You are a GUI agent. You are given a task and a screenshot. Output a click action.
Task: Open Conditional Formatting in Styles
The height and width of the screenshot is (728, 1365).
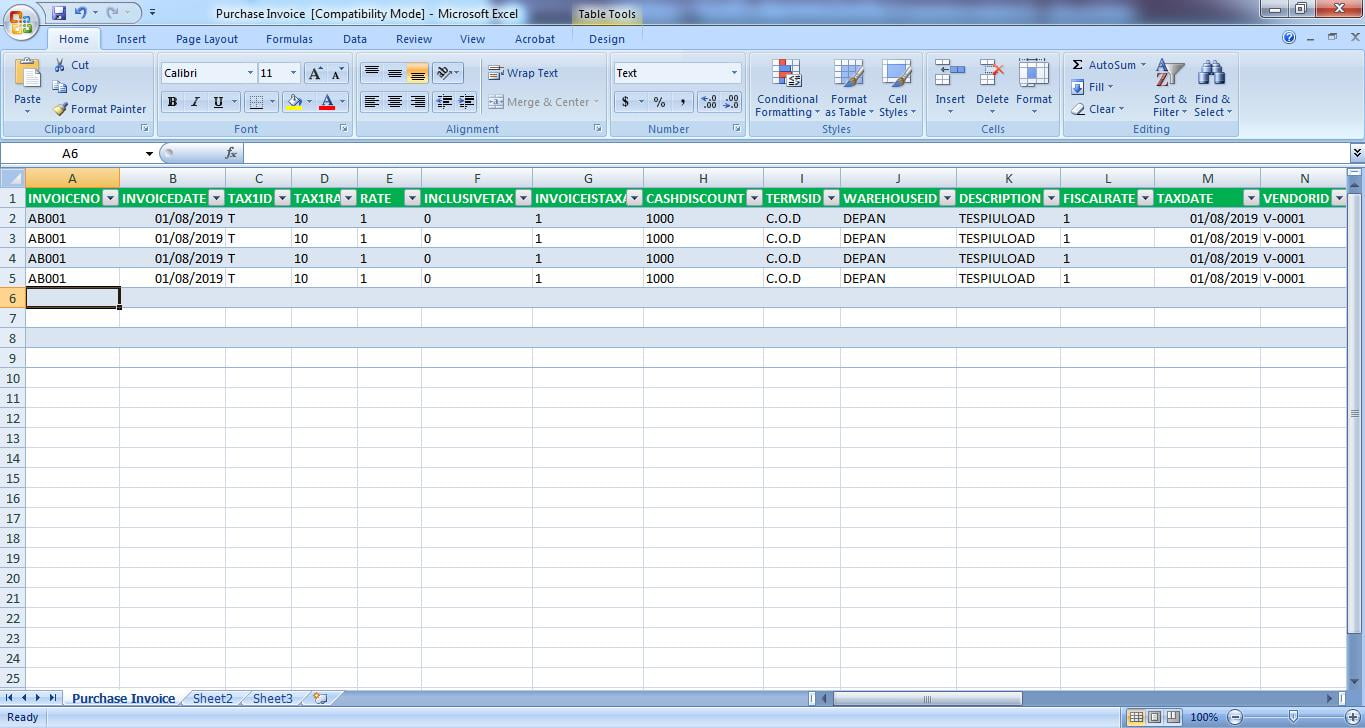pyautogui.click(x=787, y=75)
